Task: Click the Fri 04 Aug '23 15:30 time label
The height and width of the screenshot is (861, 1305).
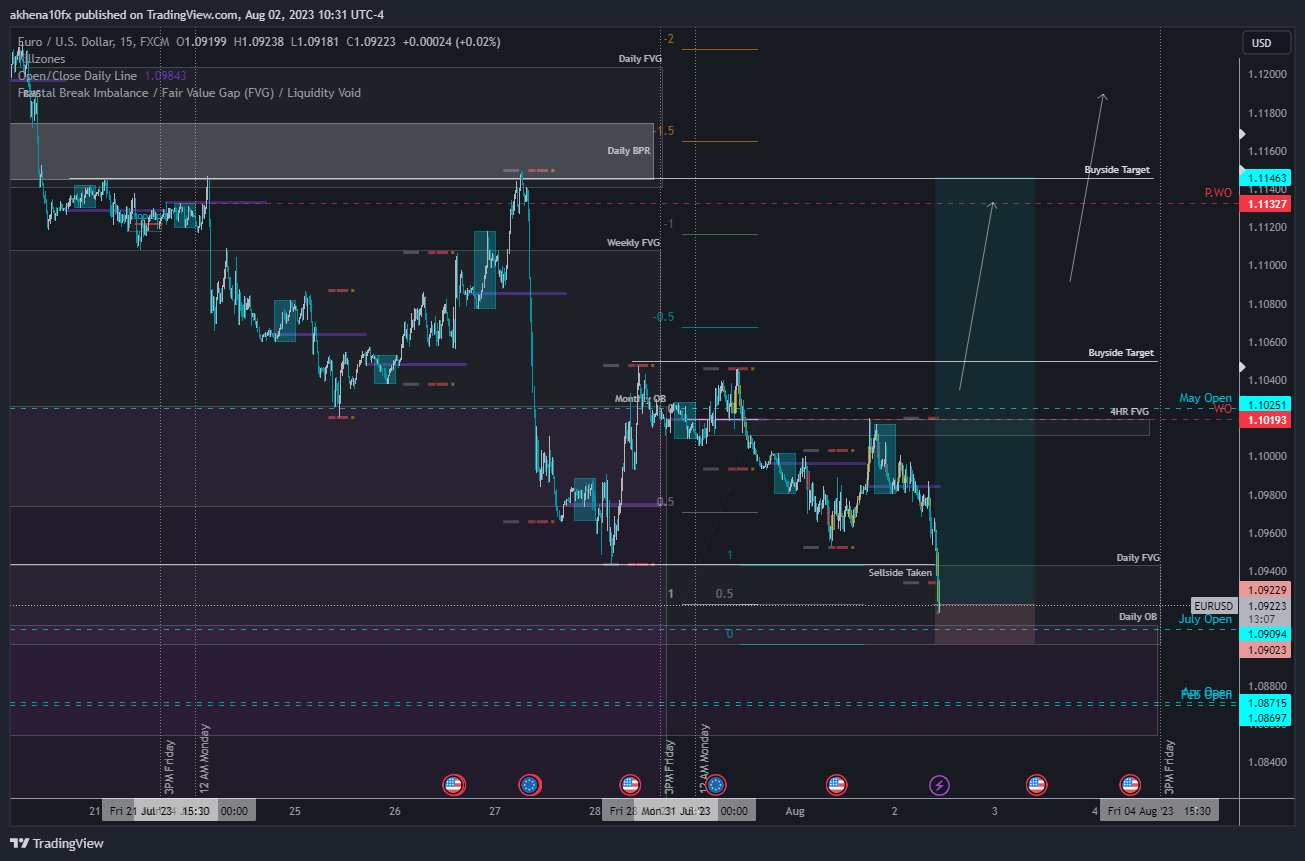Action: pos(1159,811)
